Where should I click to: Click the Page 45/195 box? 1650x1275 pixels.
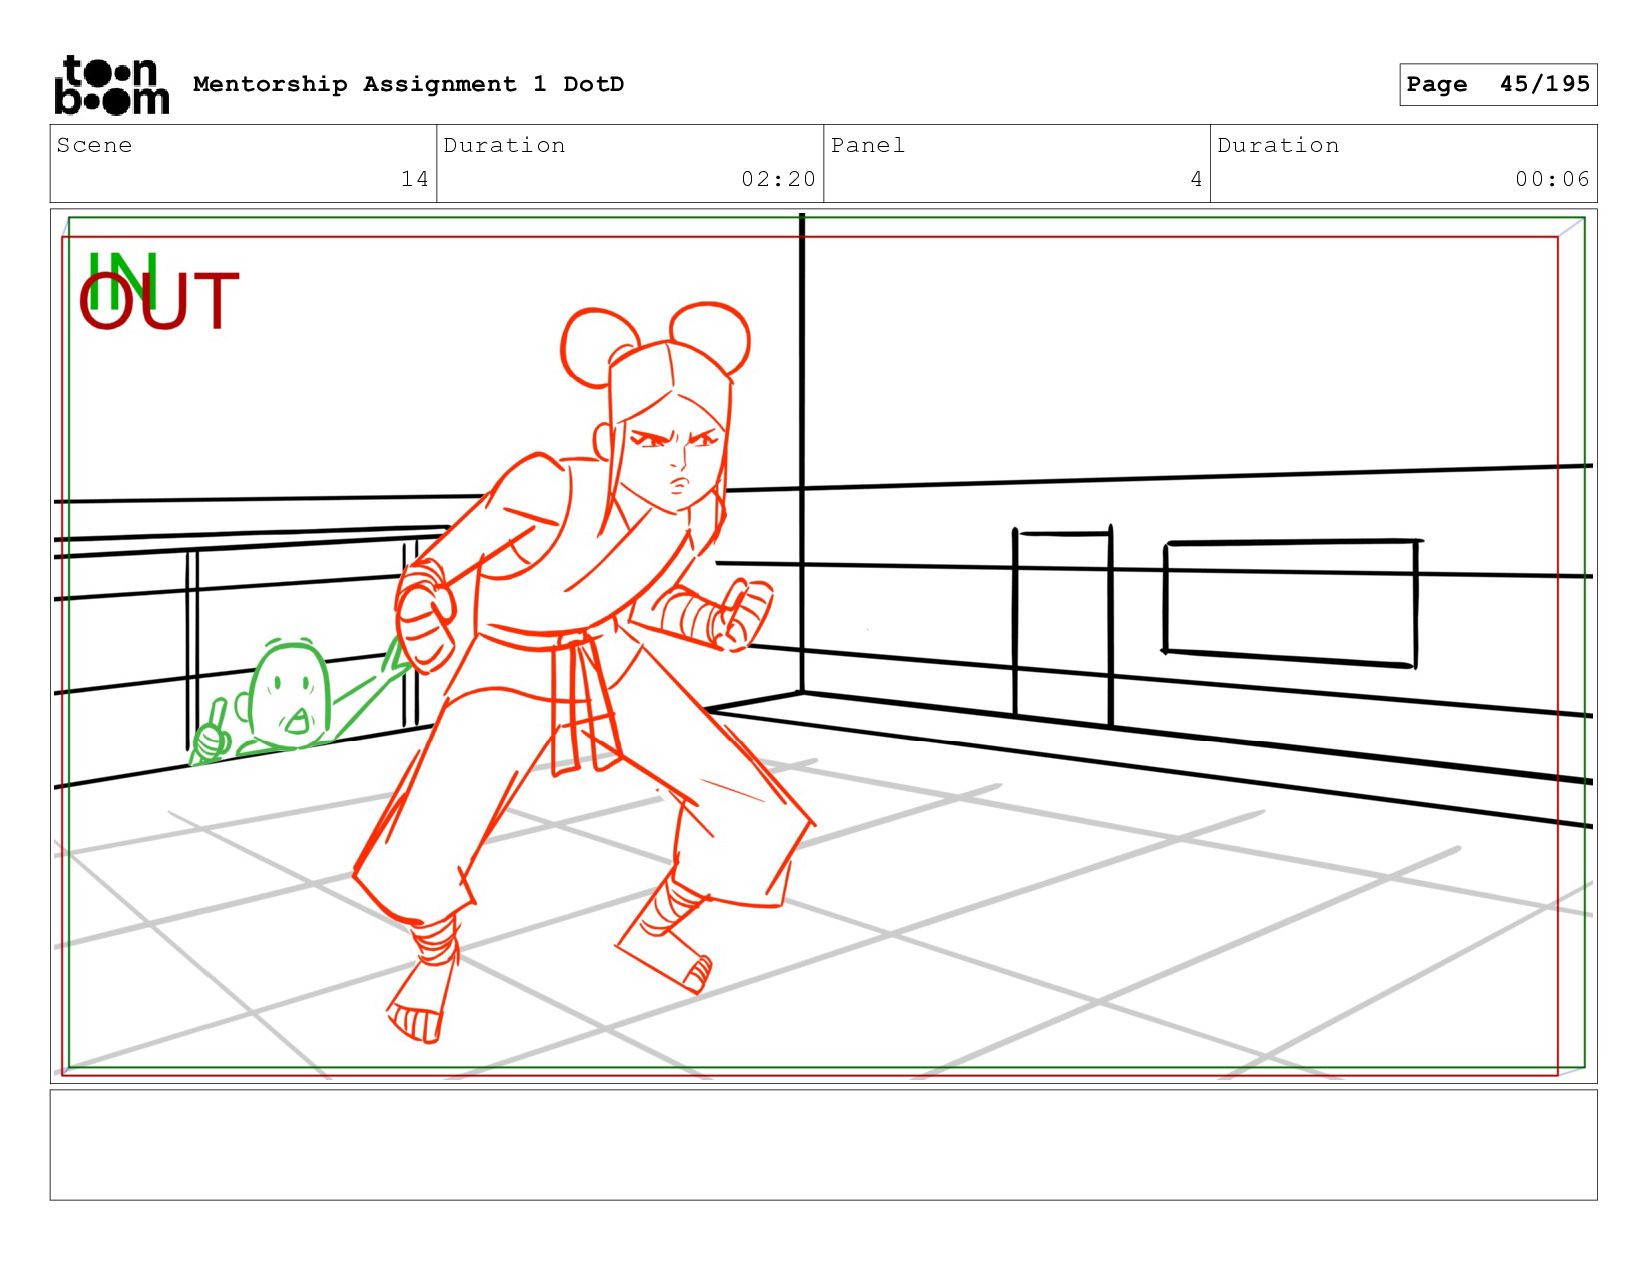1497,84
